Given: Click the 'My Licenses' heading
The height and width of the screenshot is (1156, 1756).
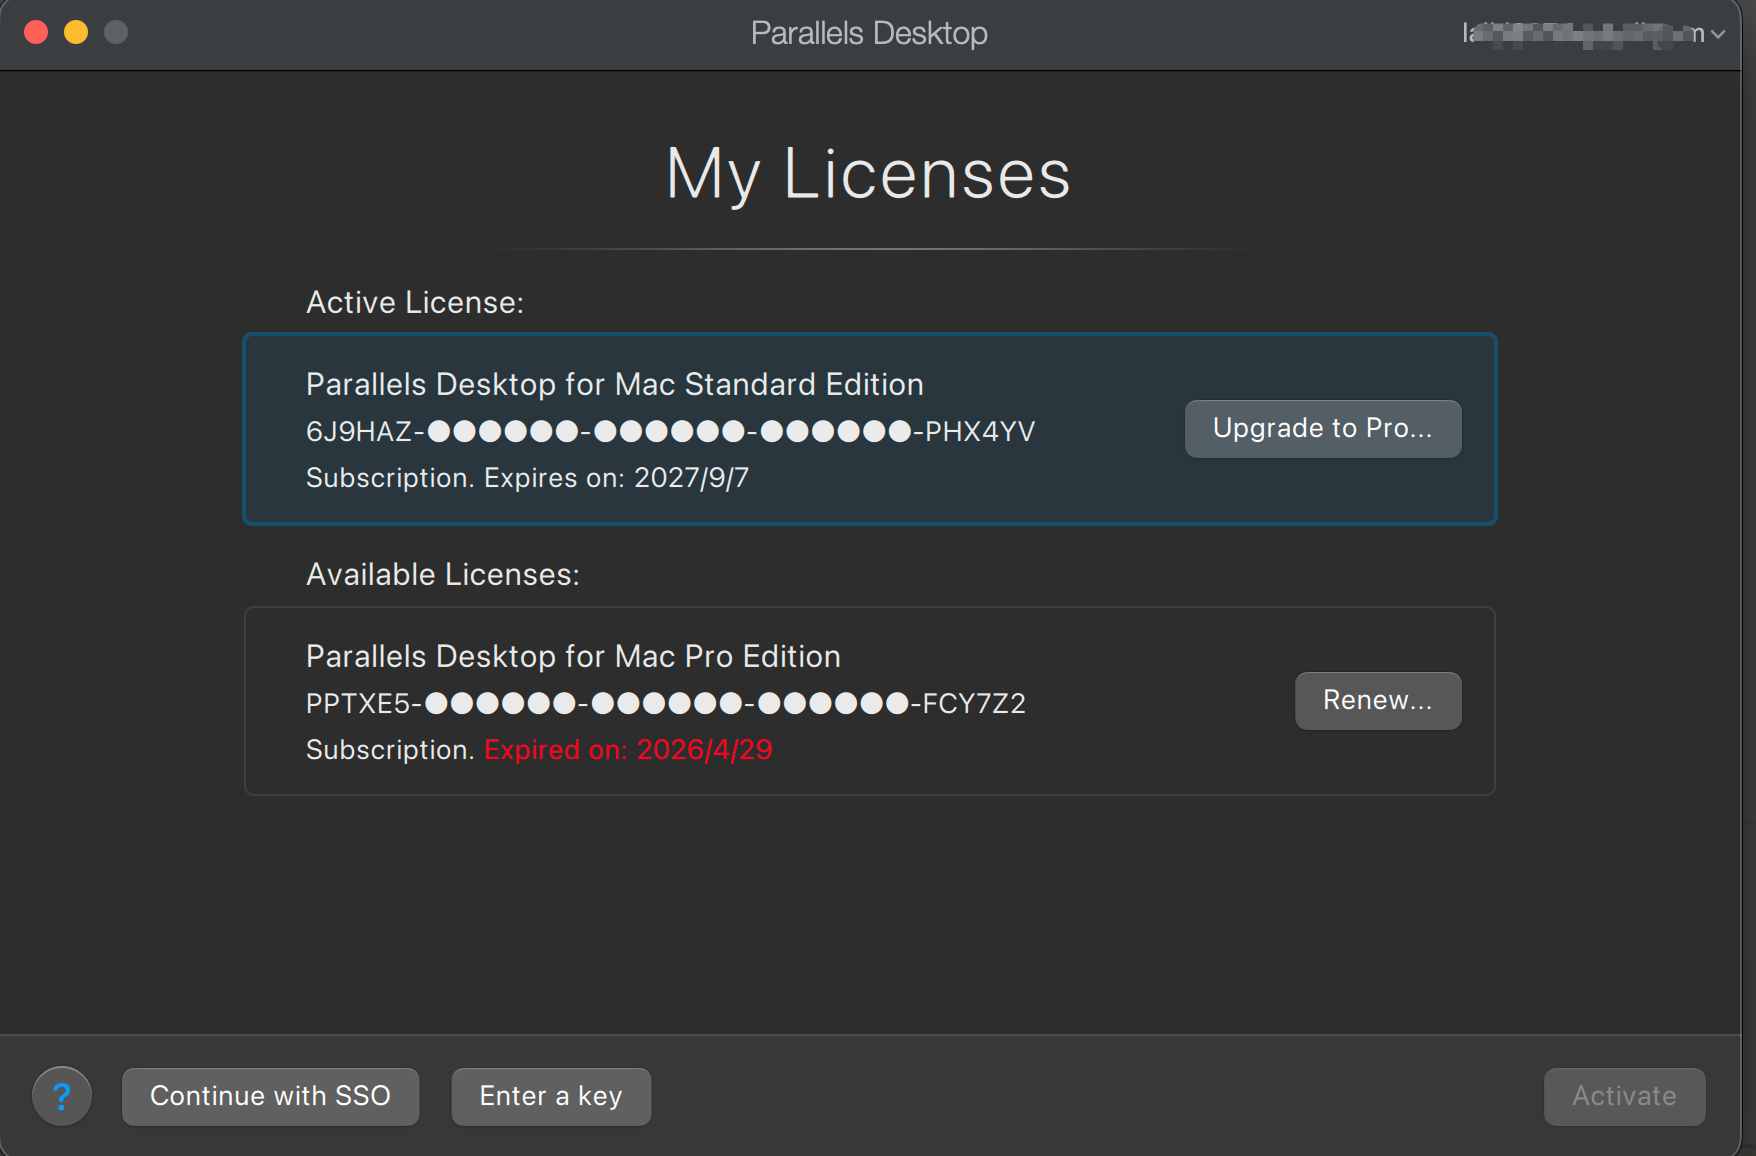Looking at the screenshot, I should pyautogui.click(x=868, y=175).
